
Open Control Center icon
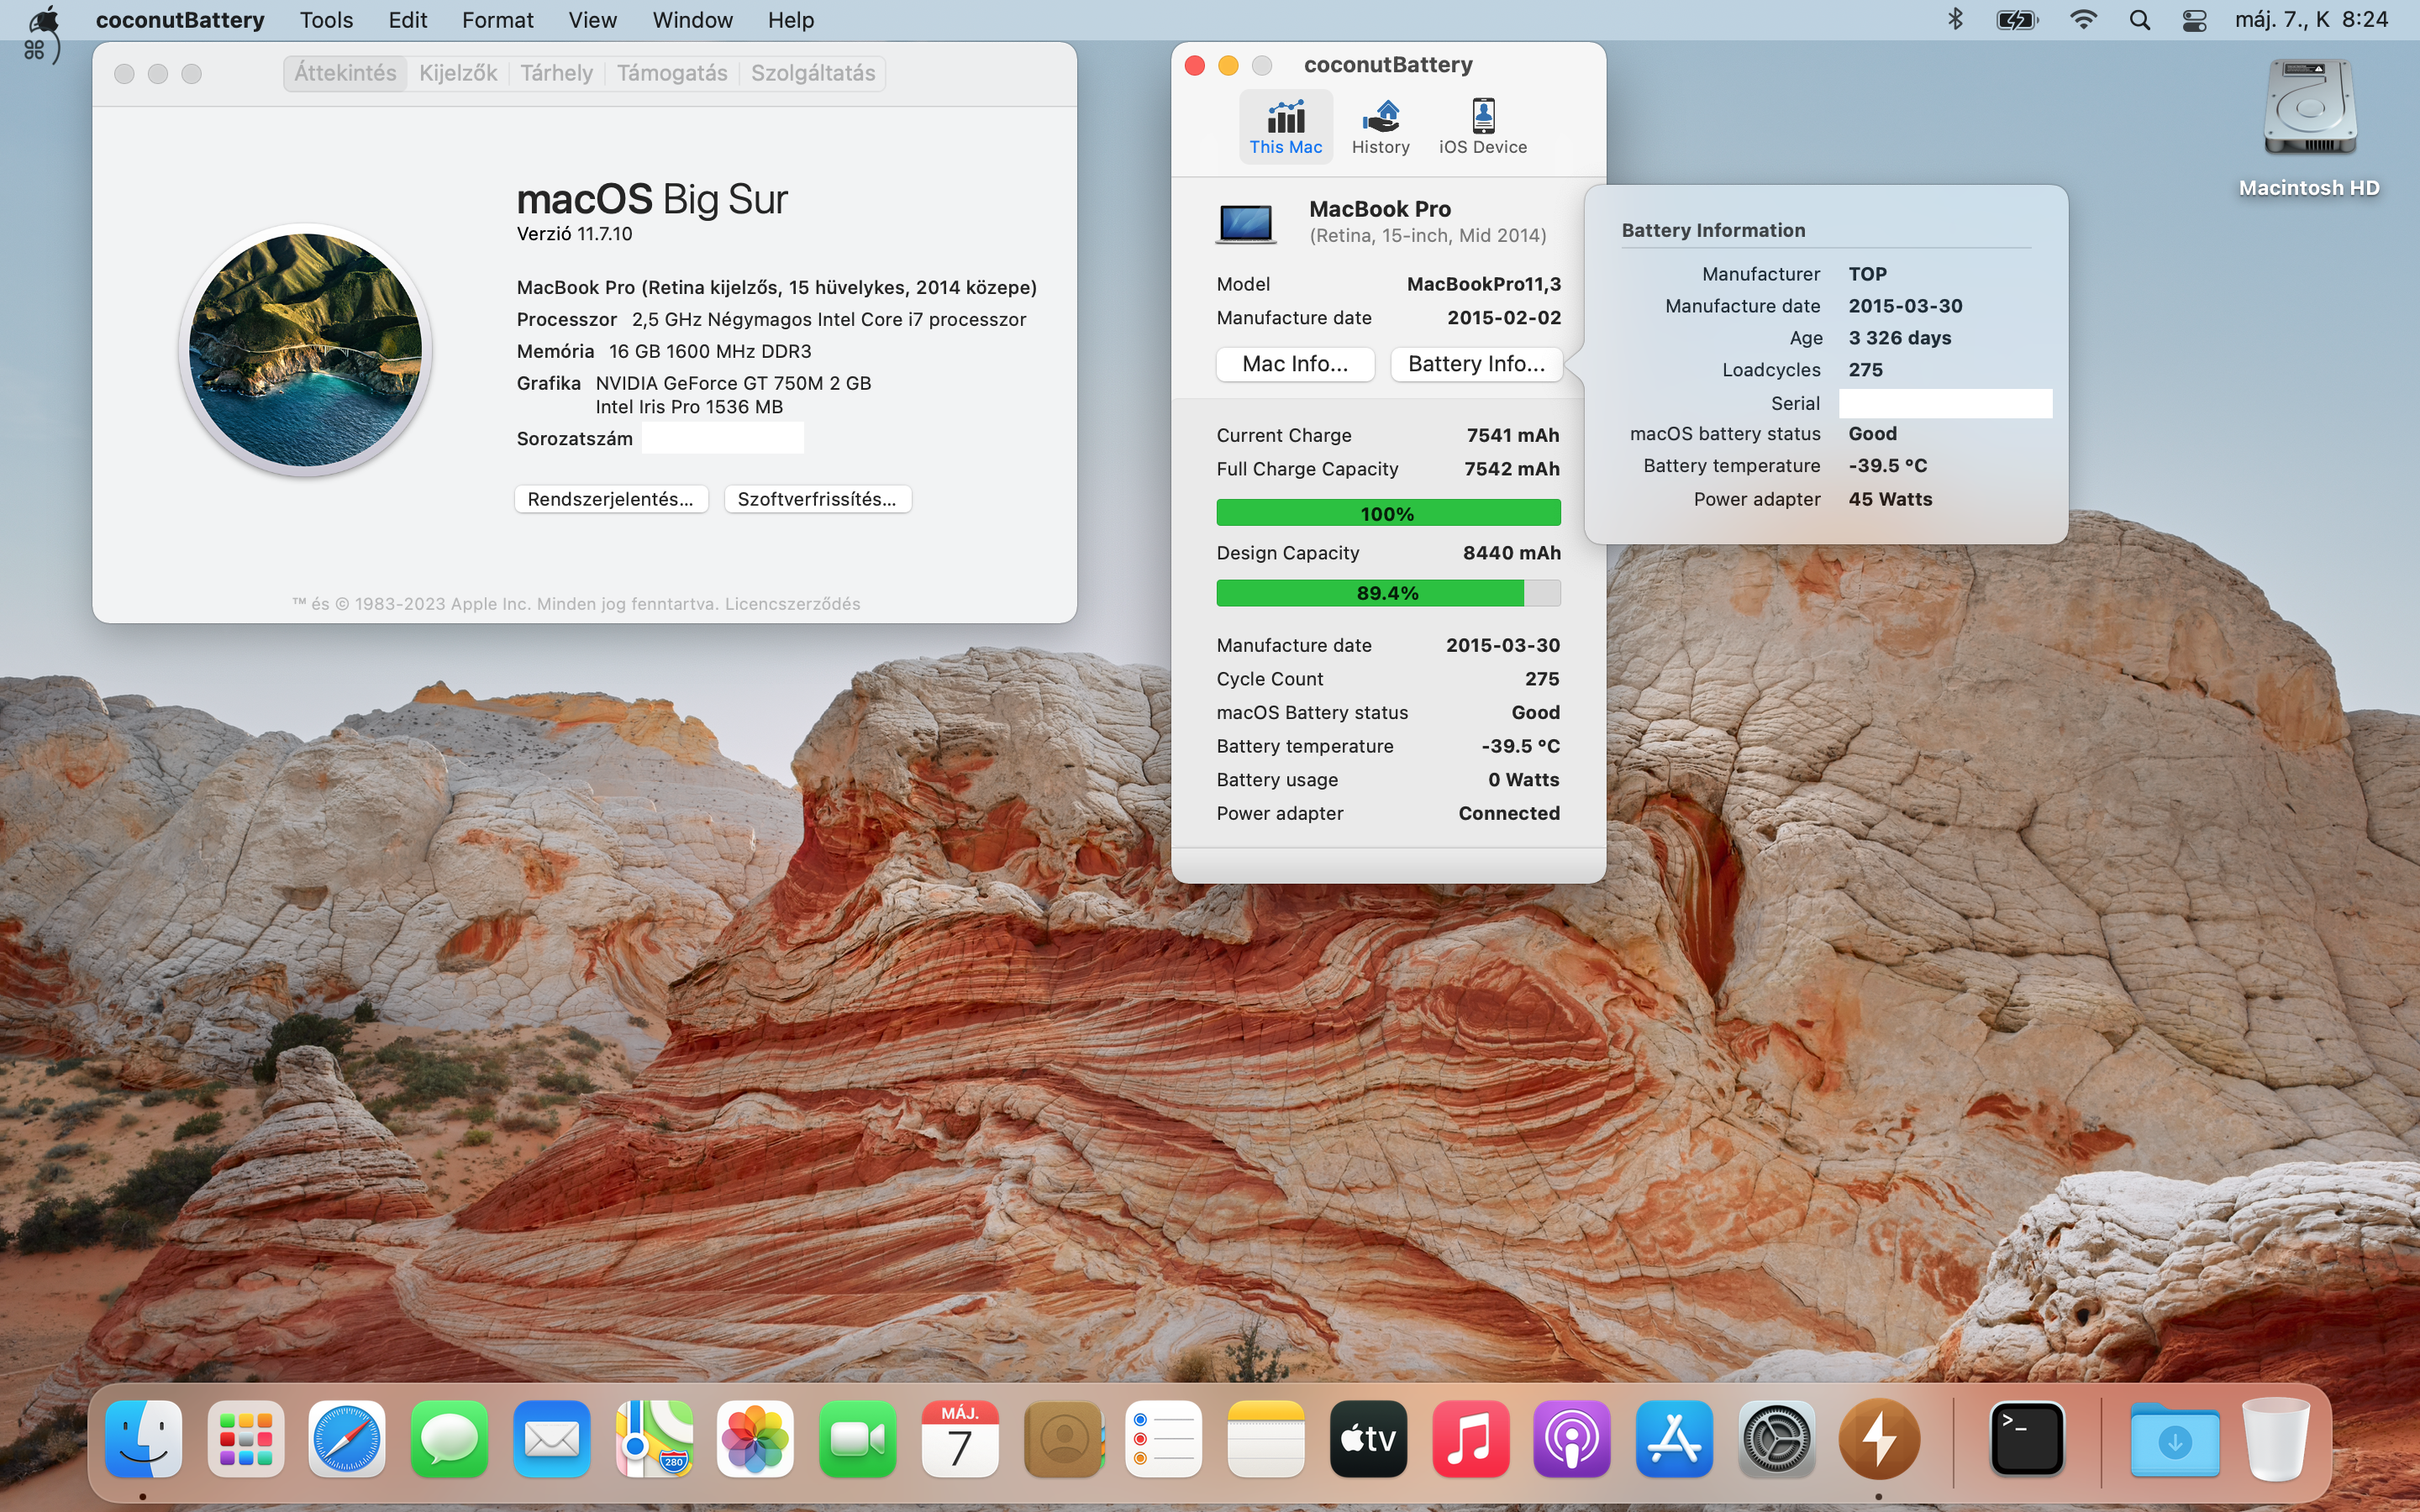tap(2194, 20)
